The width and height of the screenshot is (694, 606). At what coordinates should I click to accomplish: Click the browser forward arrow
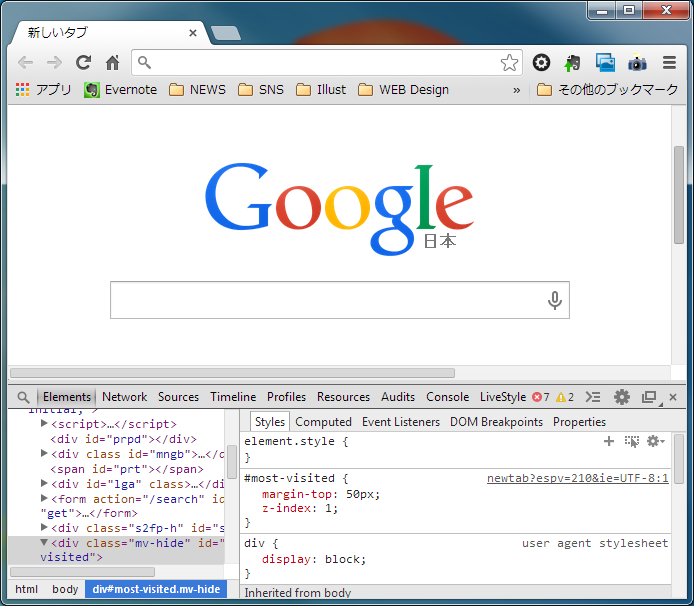[x=54, y=63]
